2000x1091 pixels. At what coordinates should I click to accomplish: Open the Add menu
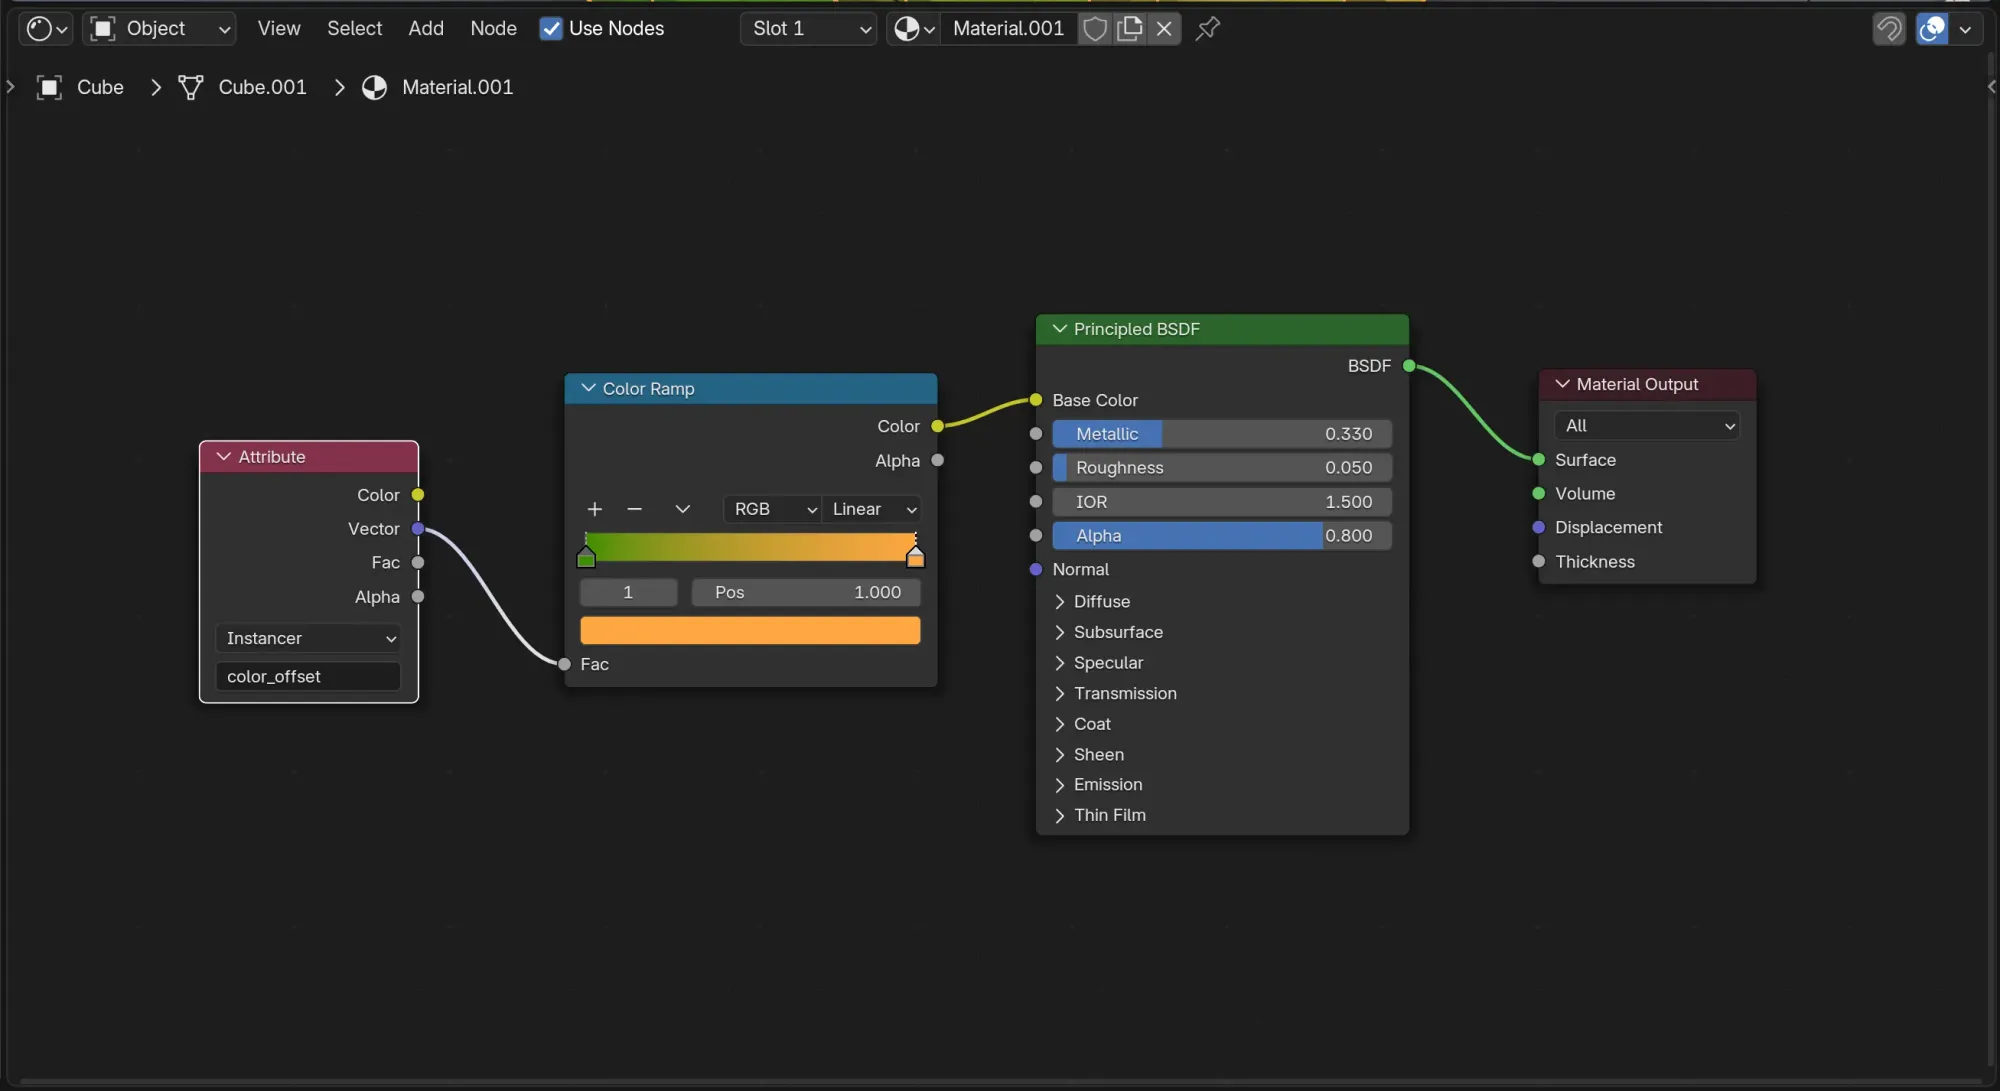point(425,28)
